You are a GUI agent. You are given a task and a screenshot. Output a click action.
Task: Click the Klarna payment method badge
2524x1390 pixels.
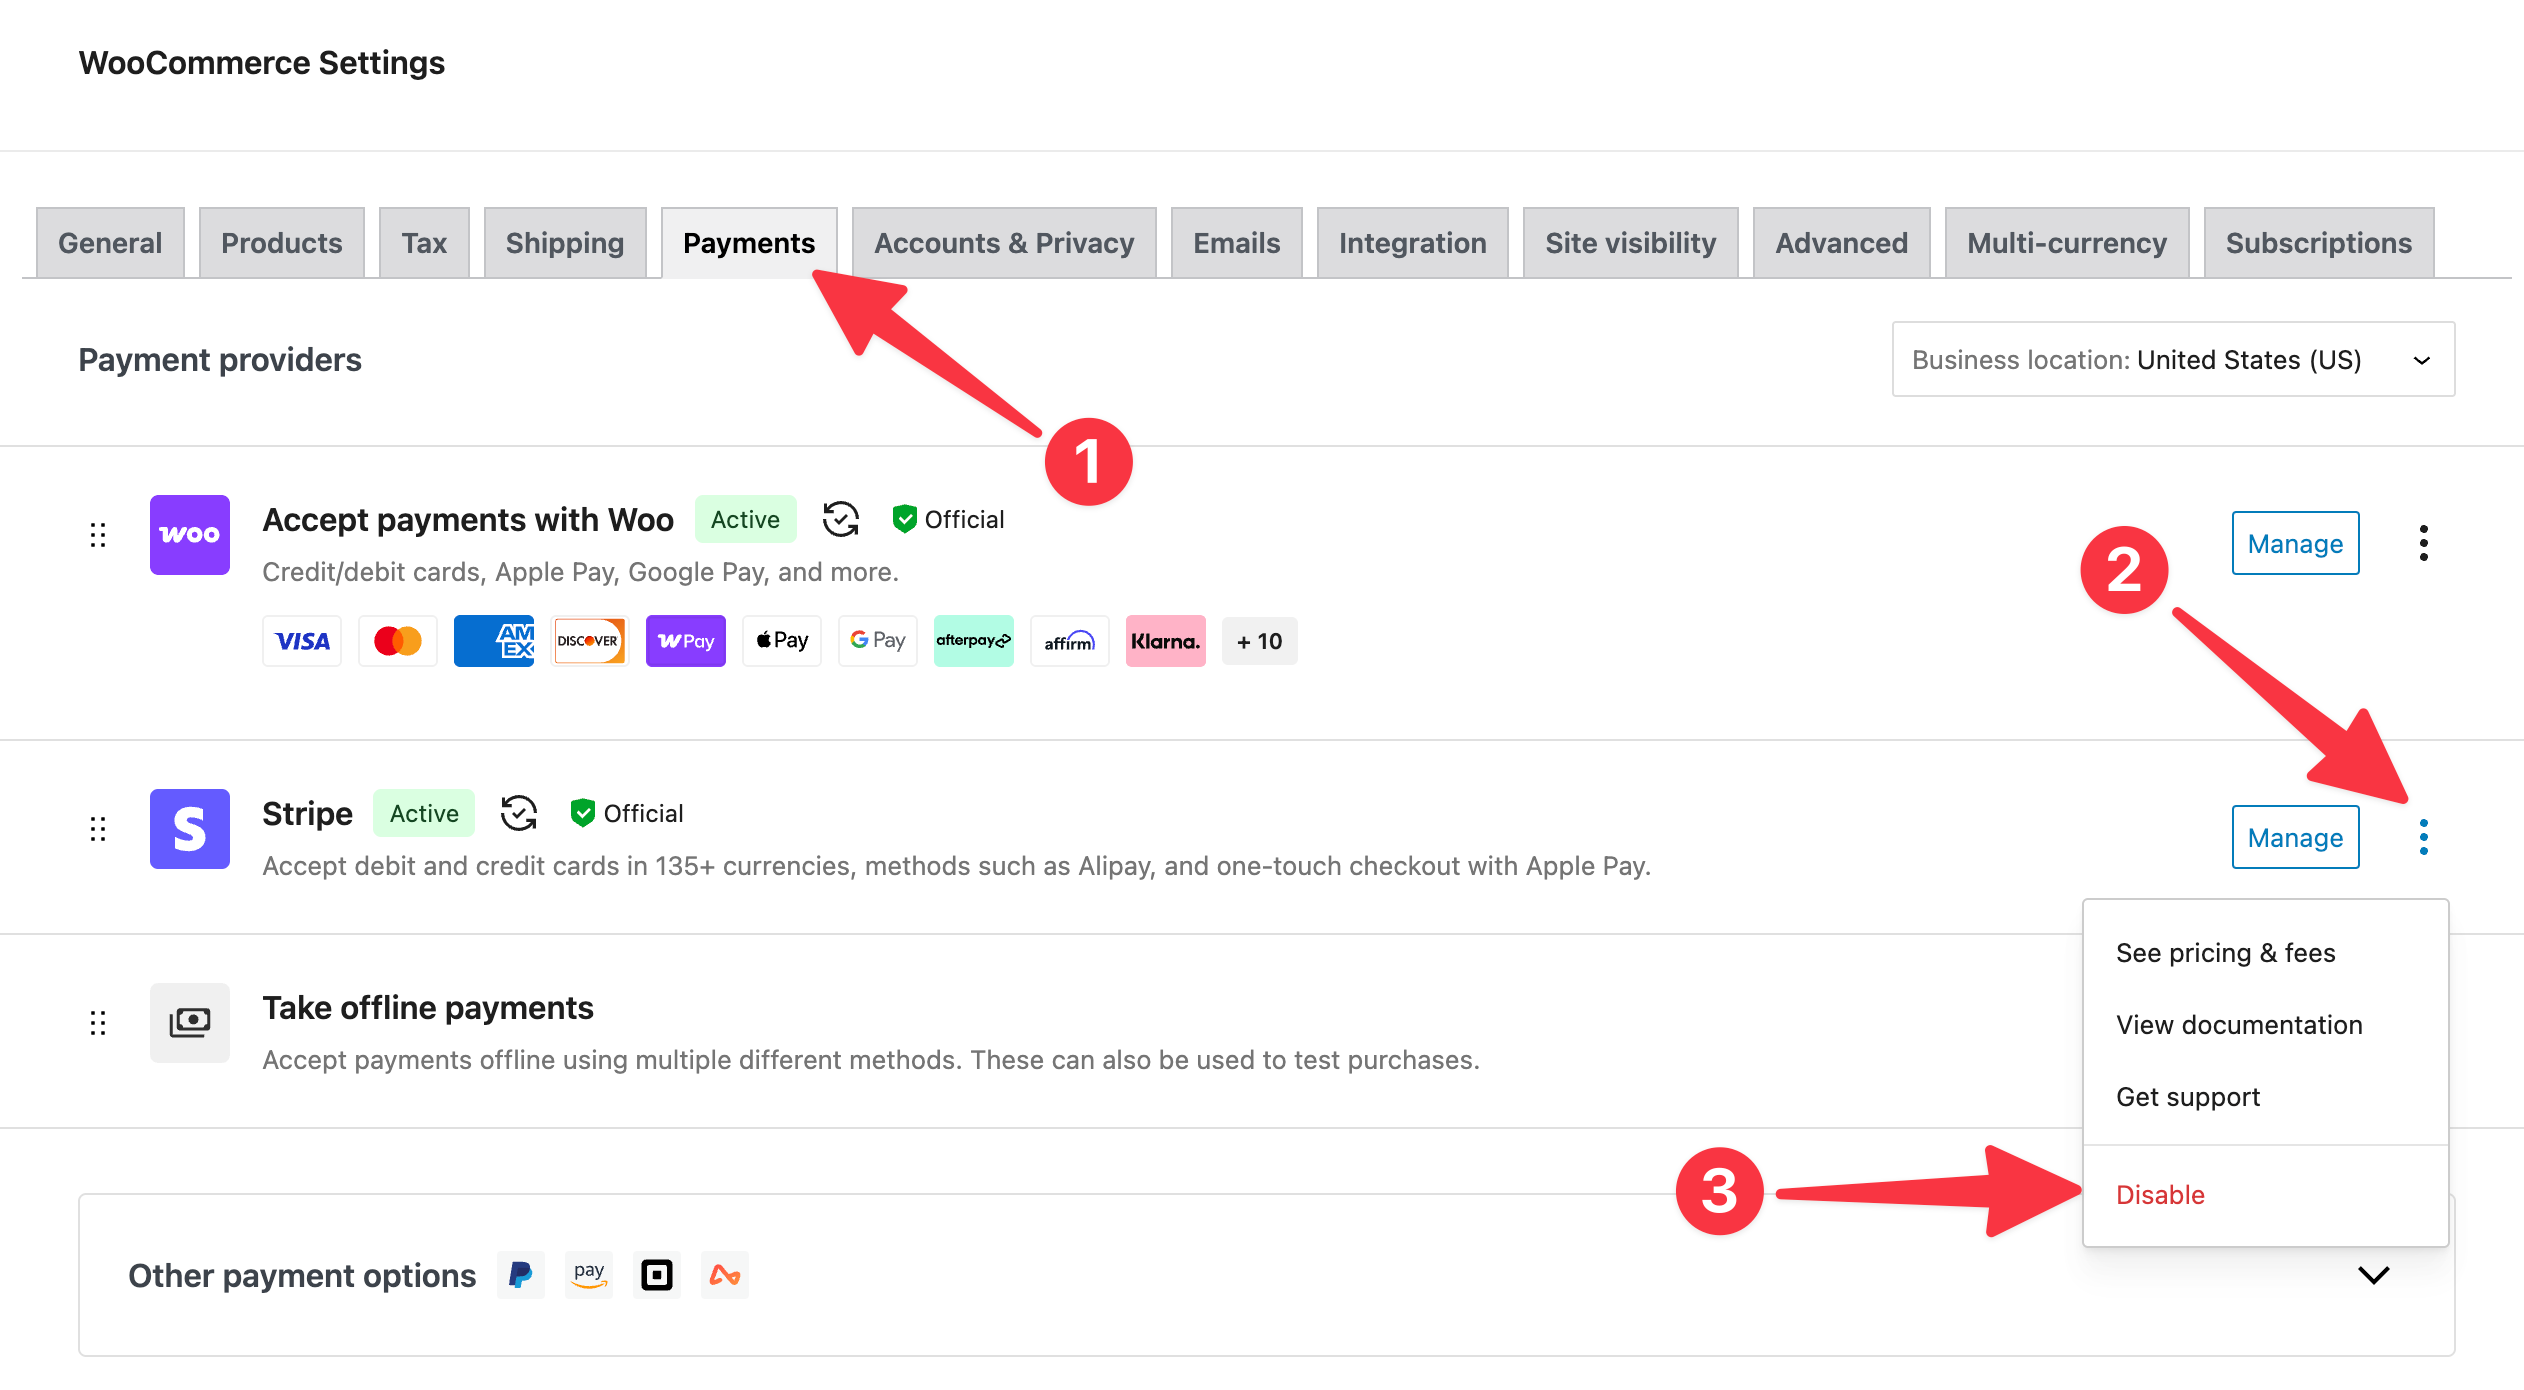point(1165,641)
